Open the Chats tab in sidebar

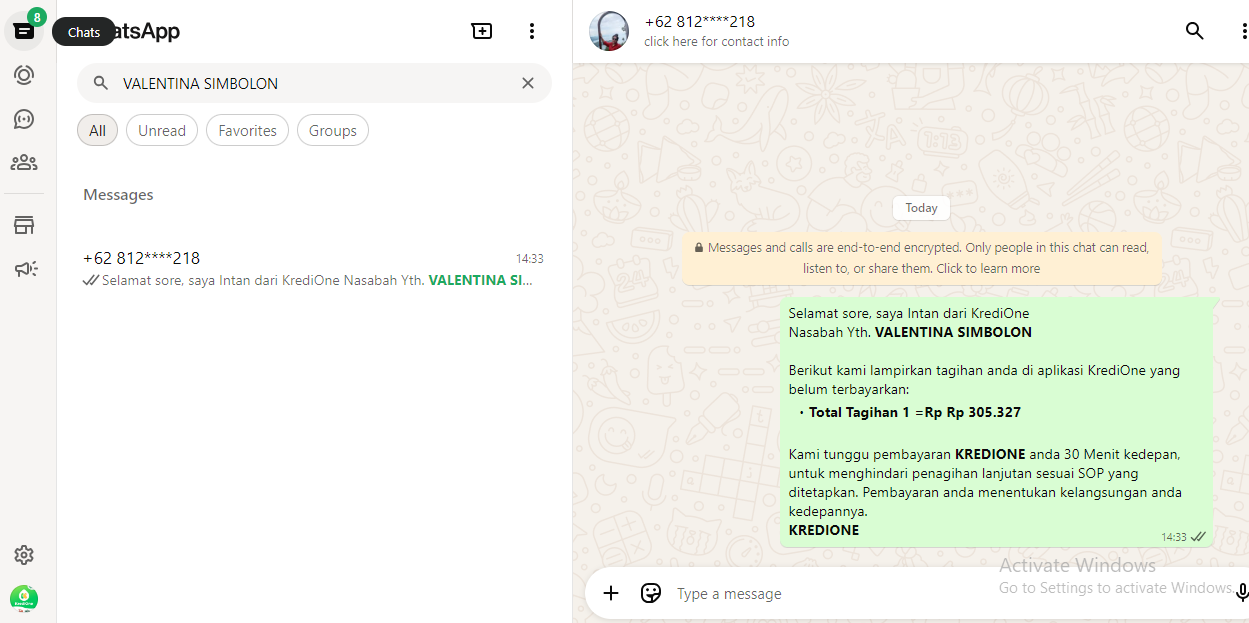[24, 31]
